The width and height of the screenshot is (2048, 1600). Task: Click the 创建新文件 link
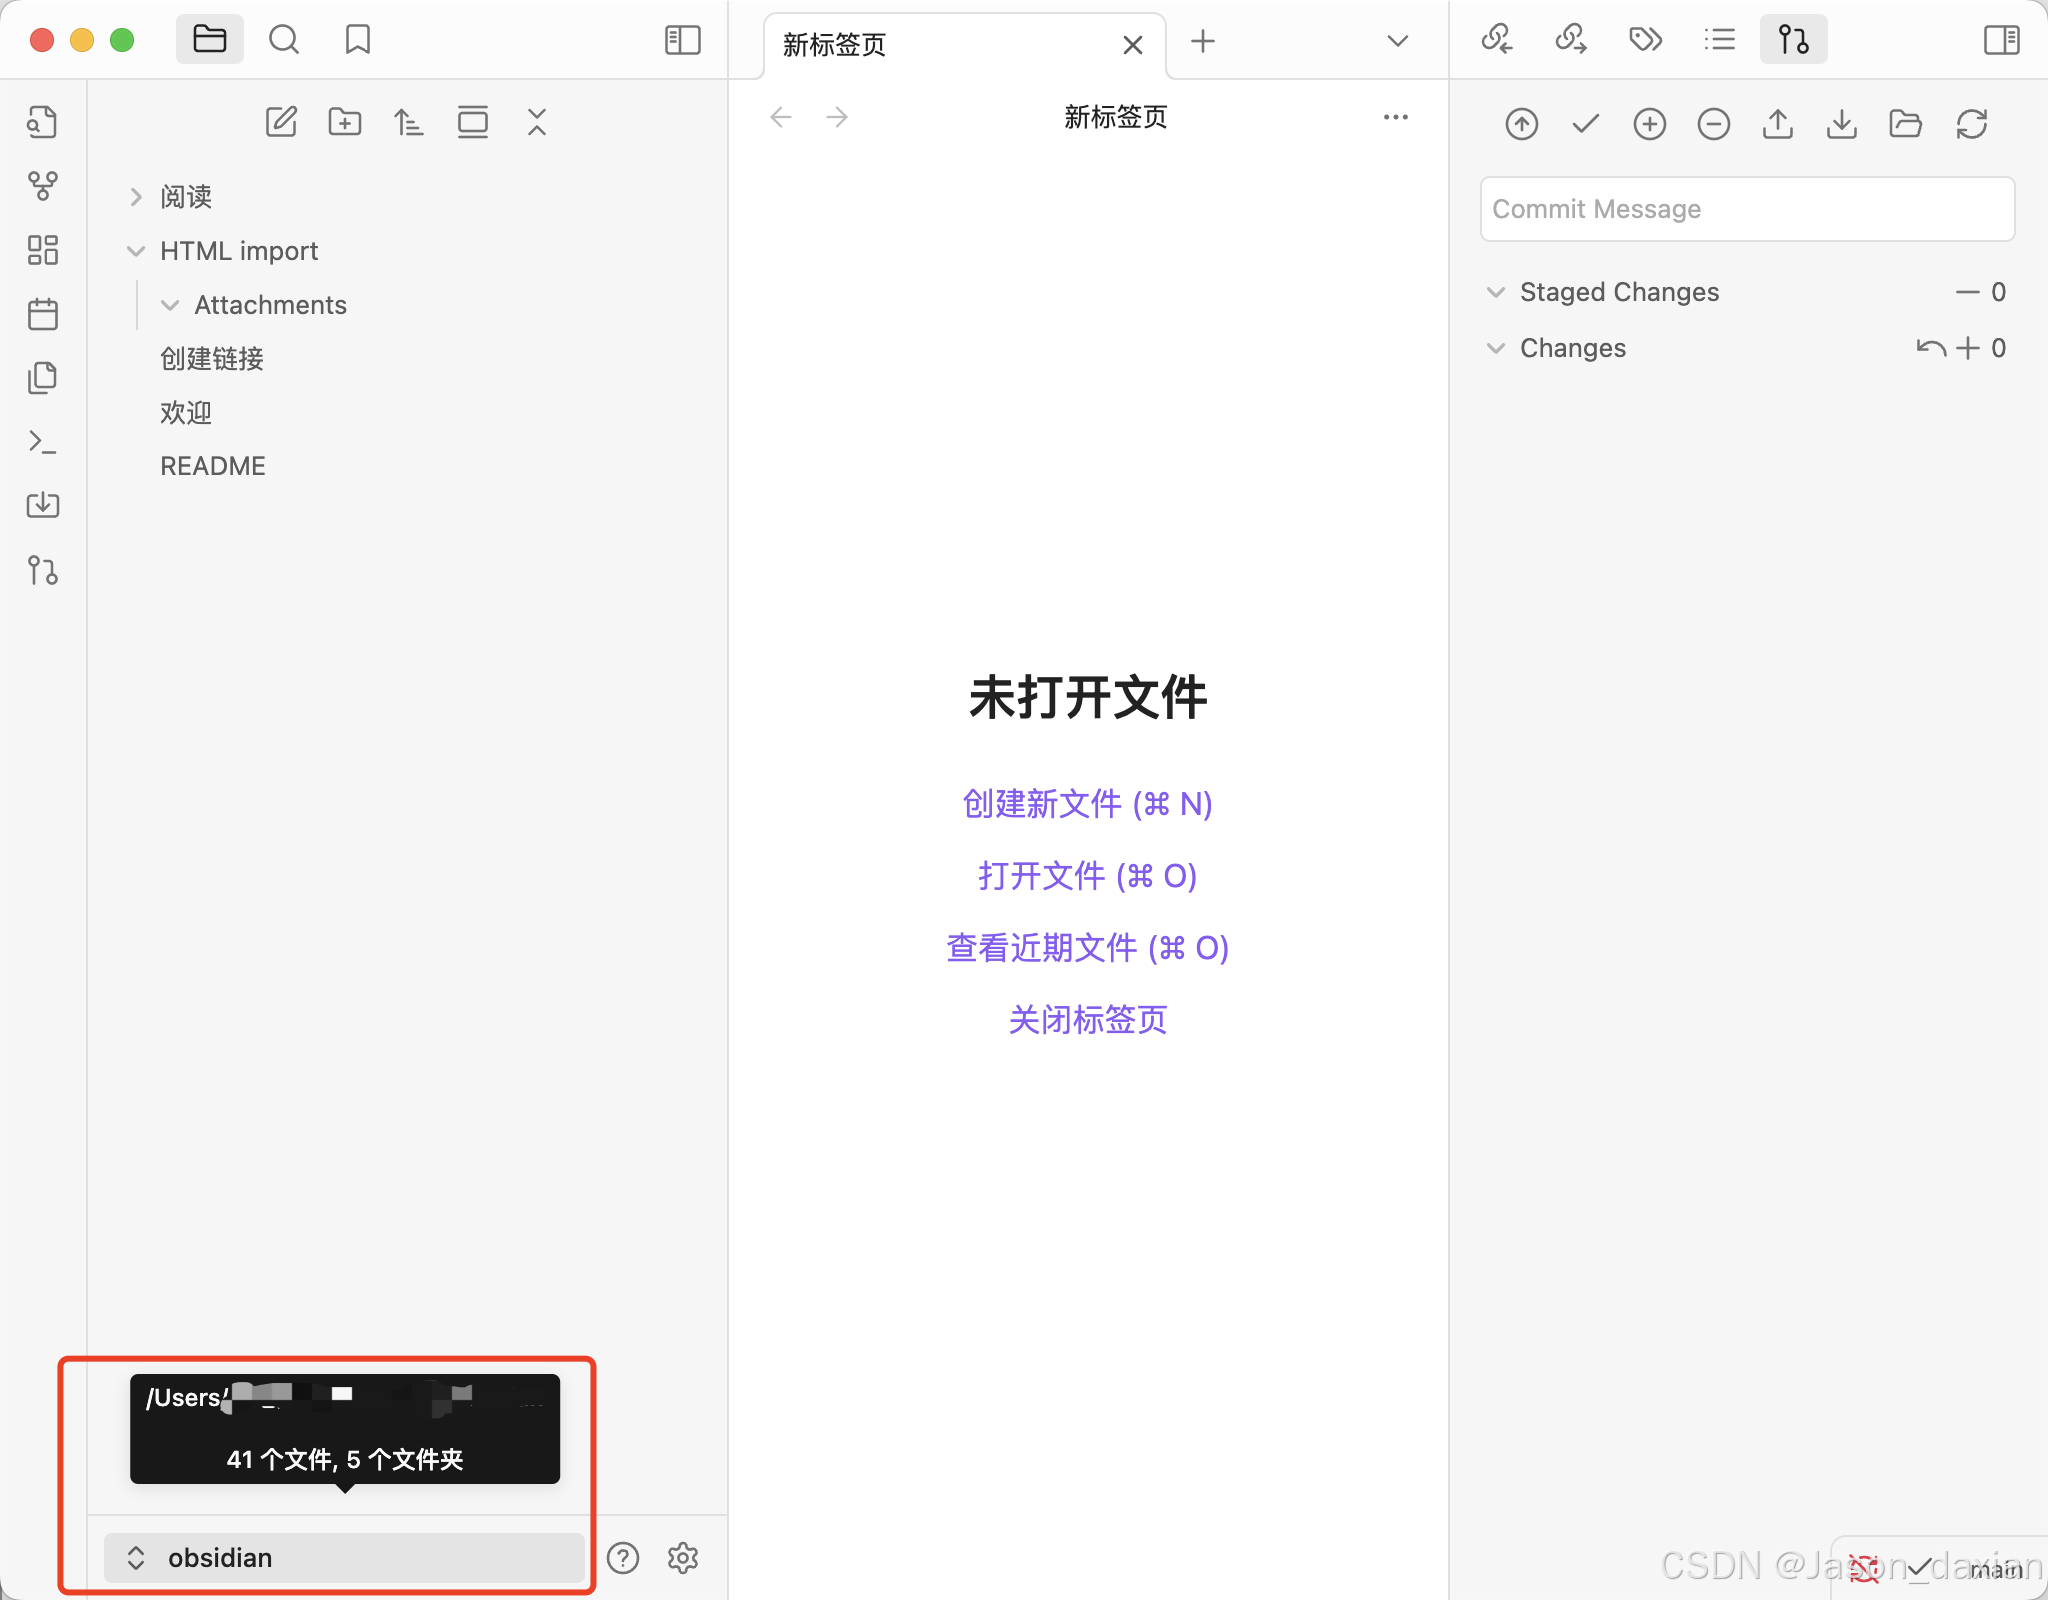[1087, 804]
